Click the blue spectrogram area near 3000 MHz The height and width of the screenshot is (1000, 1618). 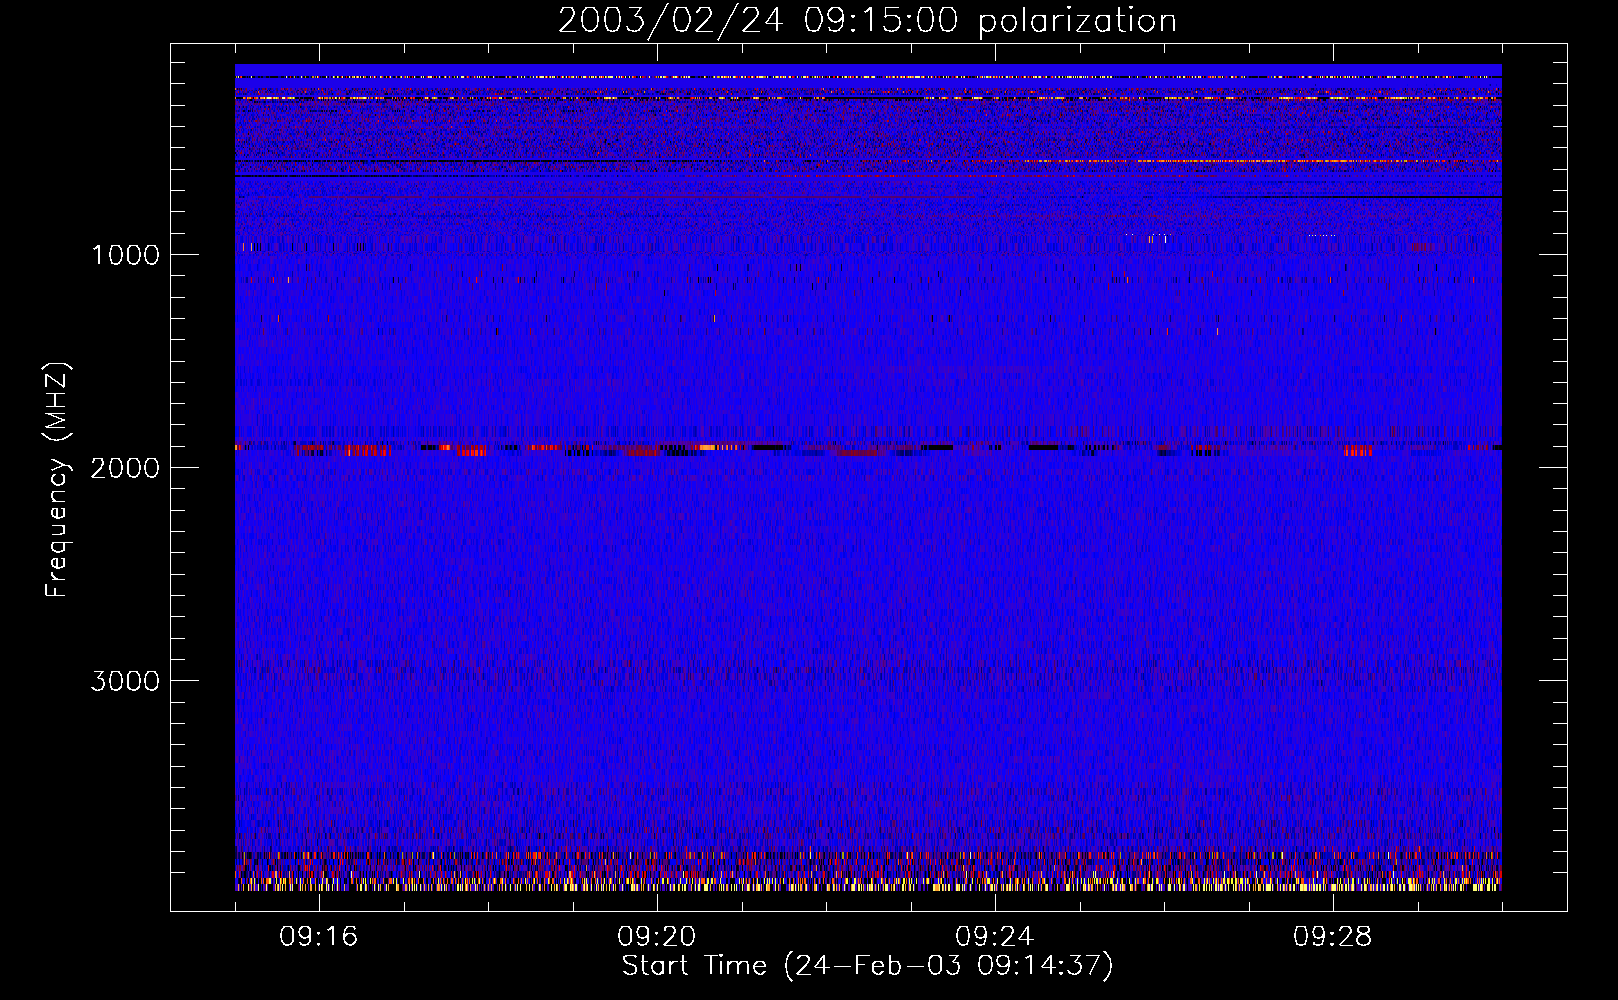(867, 680)
